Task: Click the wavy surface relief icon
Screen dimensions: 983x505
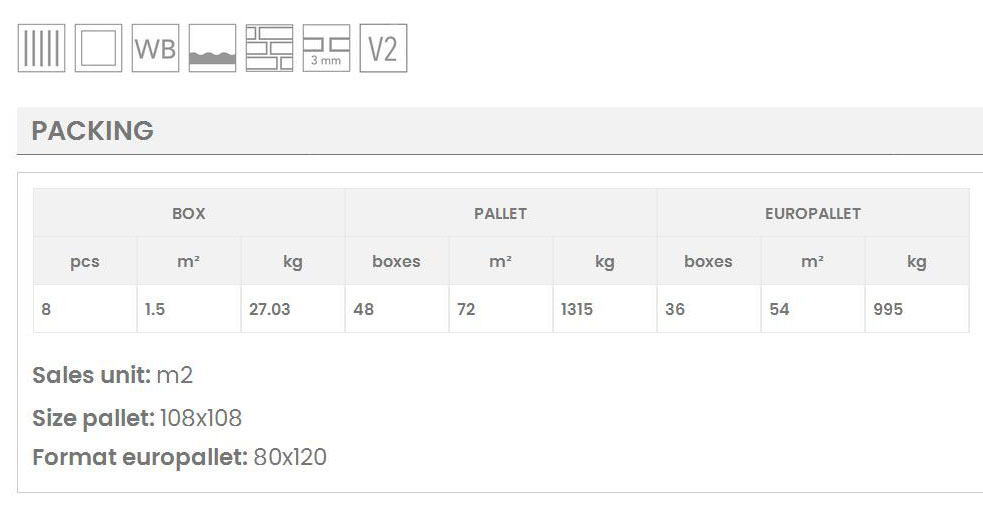Action: pos(212,49)
